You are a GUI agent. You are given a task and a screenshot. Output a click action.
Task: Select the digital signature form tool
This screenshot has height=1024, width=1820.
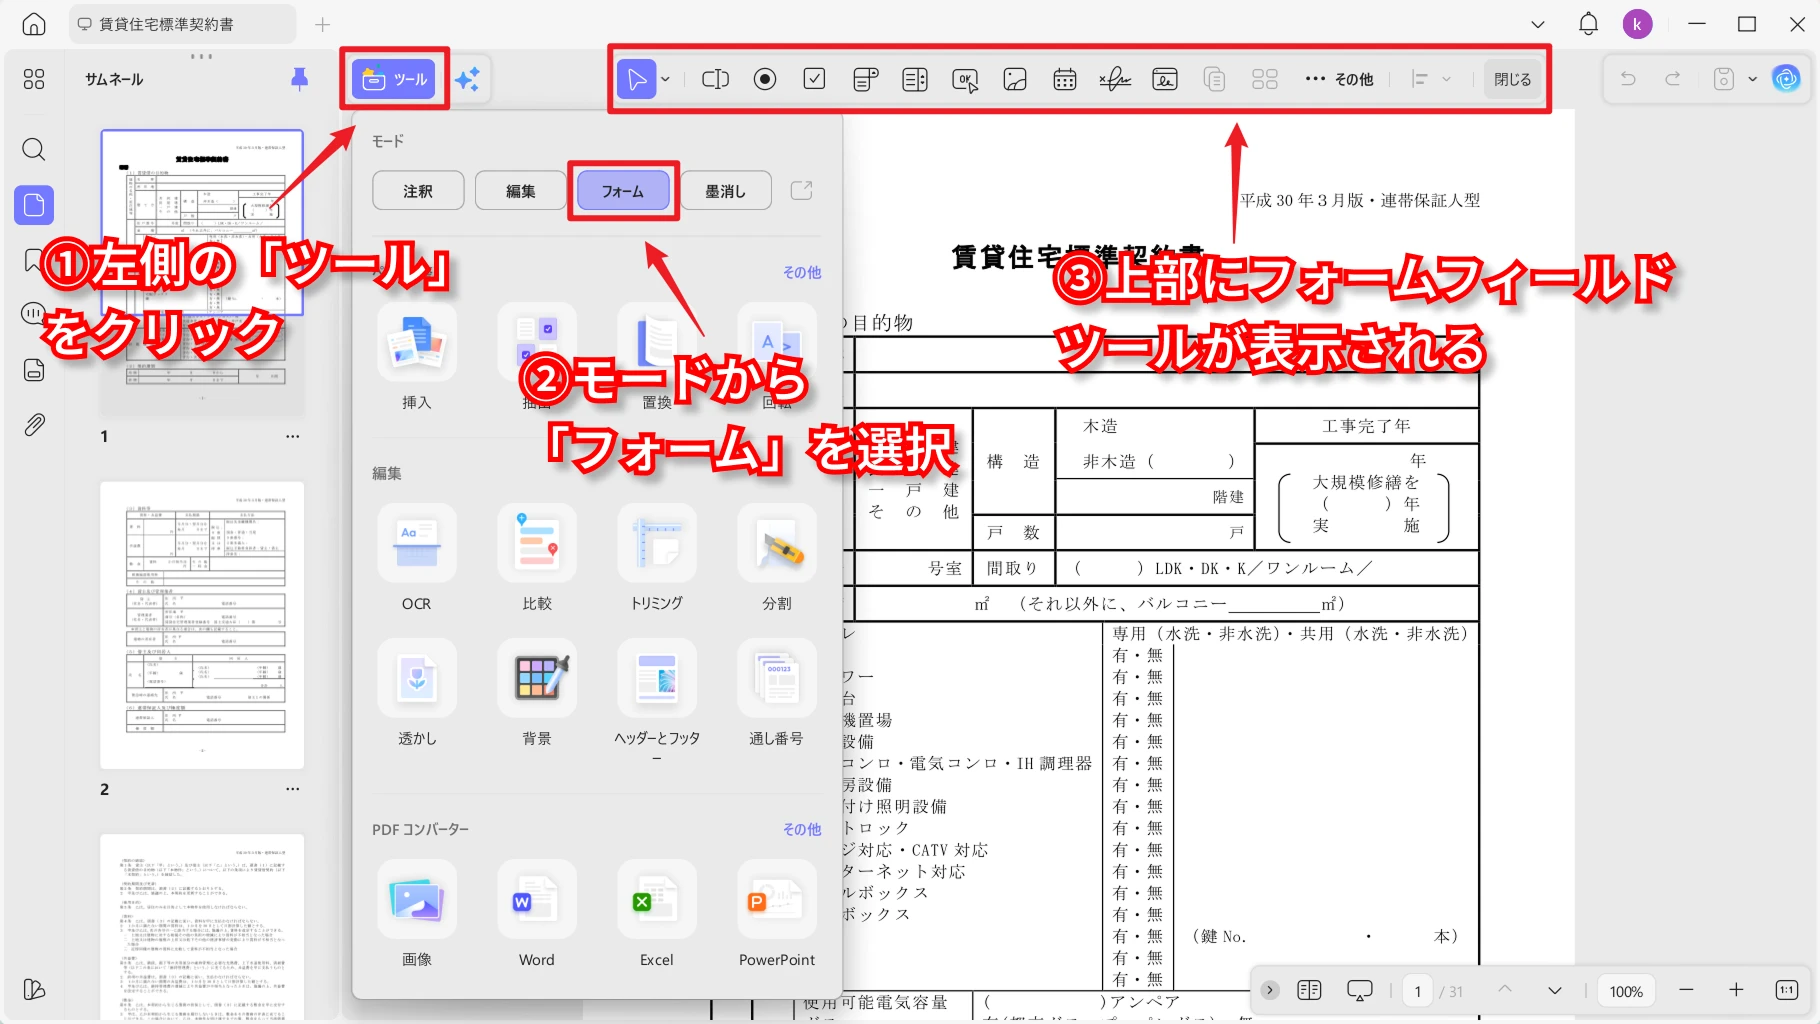pyautogui.click(x=1165, y=79)
